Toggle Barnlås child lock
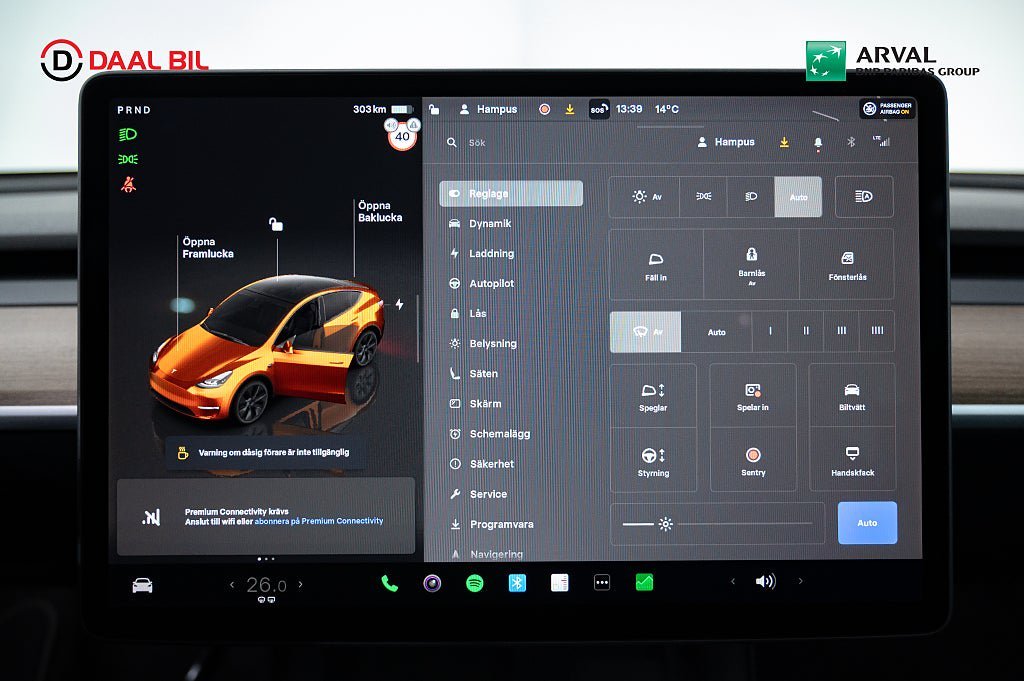This screenshot has width=1024, height=681. coord(751,264)
